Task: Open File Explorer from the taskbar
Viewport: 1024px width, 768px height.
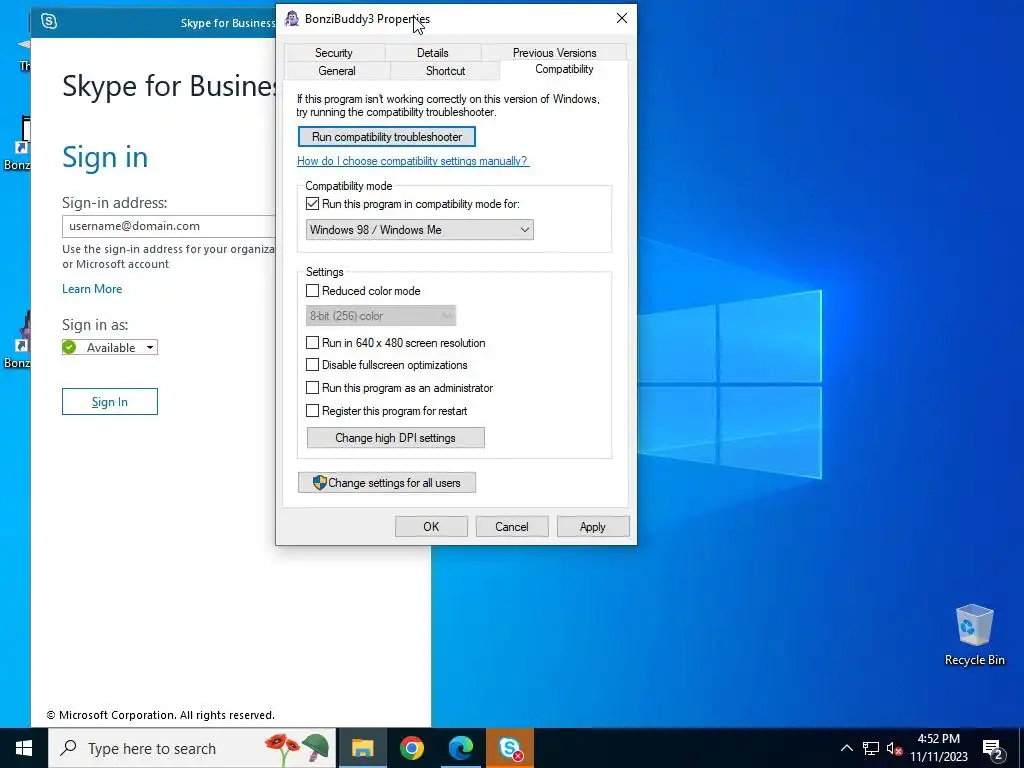Action: click(362, 748)
